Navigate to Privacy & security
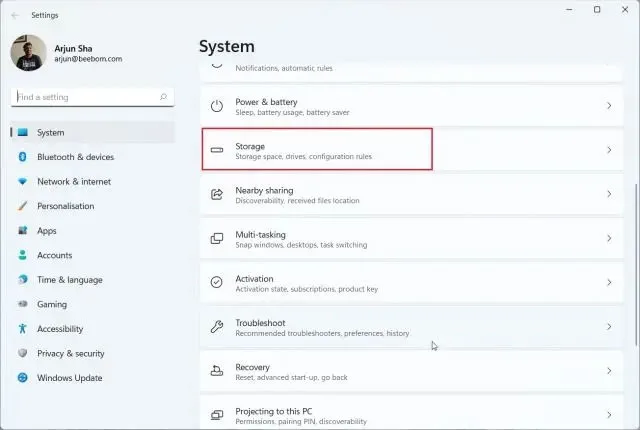Screen dimensions: 640x430 (x=93, y=353)
